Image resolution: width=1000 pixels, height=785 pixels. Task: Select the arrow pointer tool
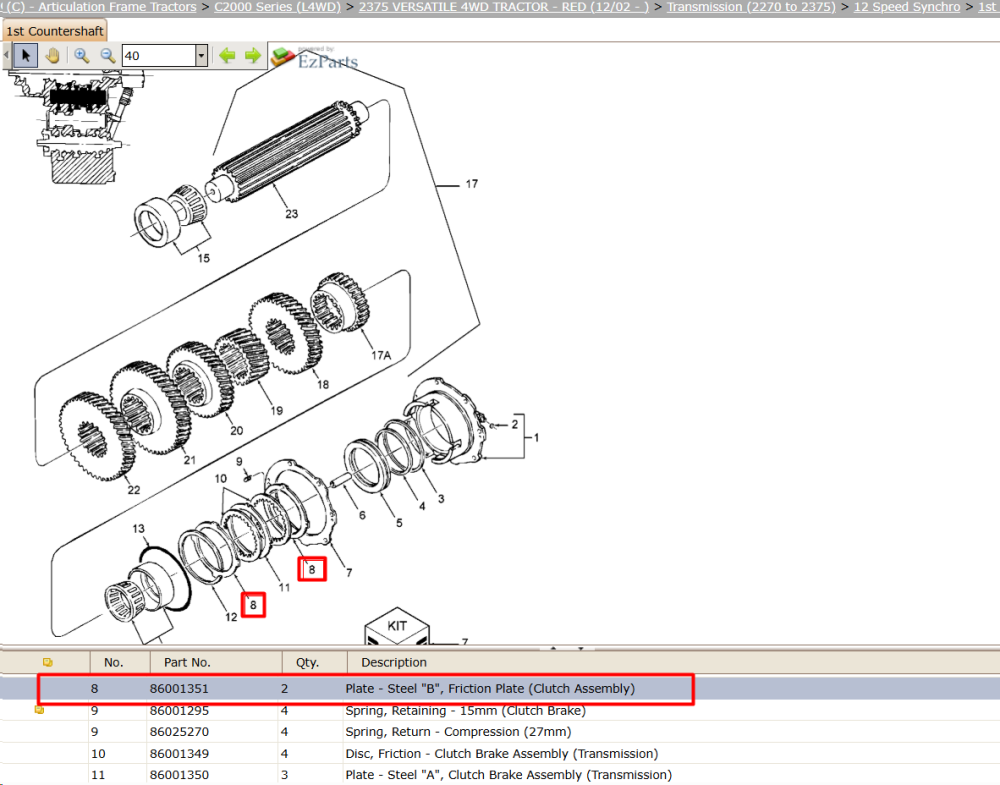click(26, 55)
